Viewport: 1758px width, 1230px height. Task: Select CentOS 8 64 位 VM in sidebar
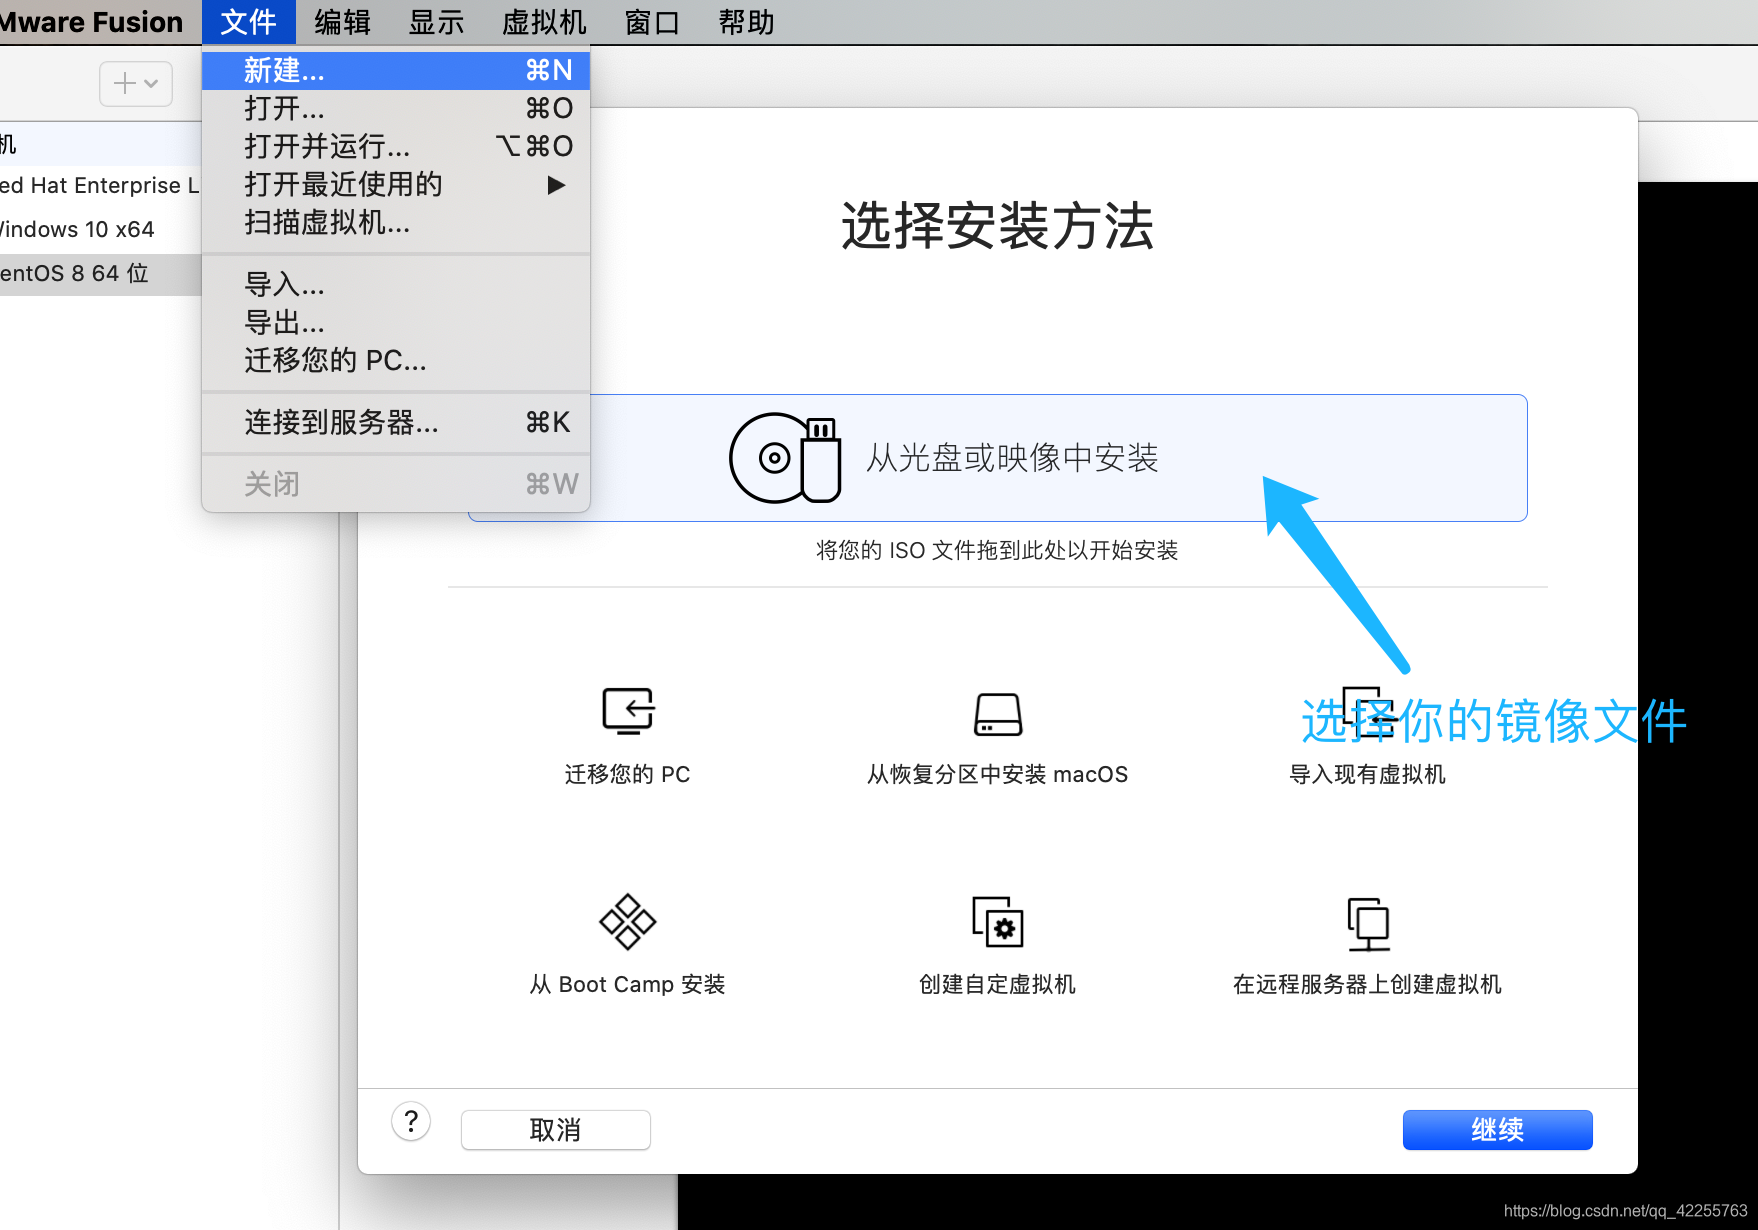pyautogui.click(x=100, y=274)
